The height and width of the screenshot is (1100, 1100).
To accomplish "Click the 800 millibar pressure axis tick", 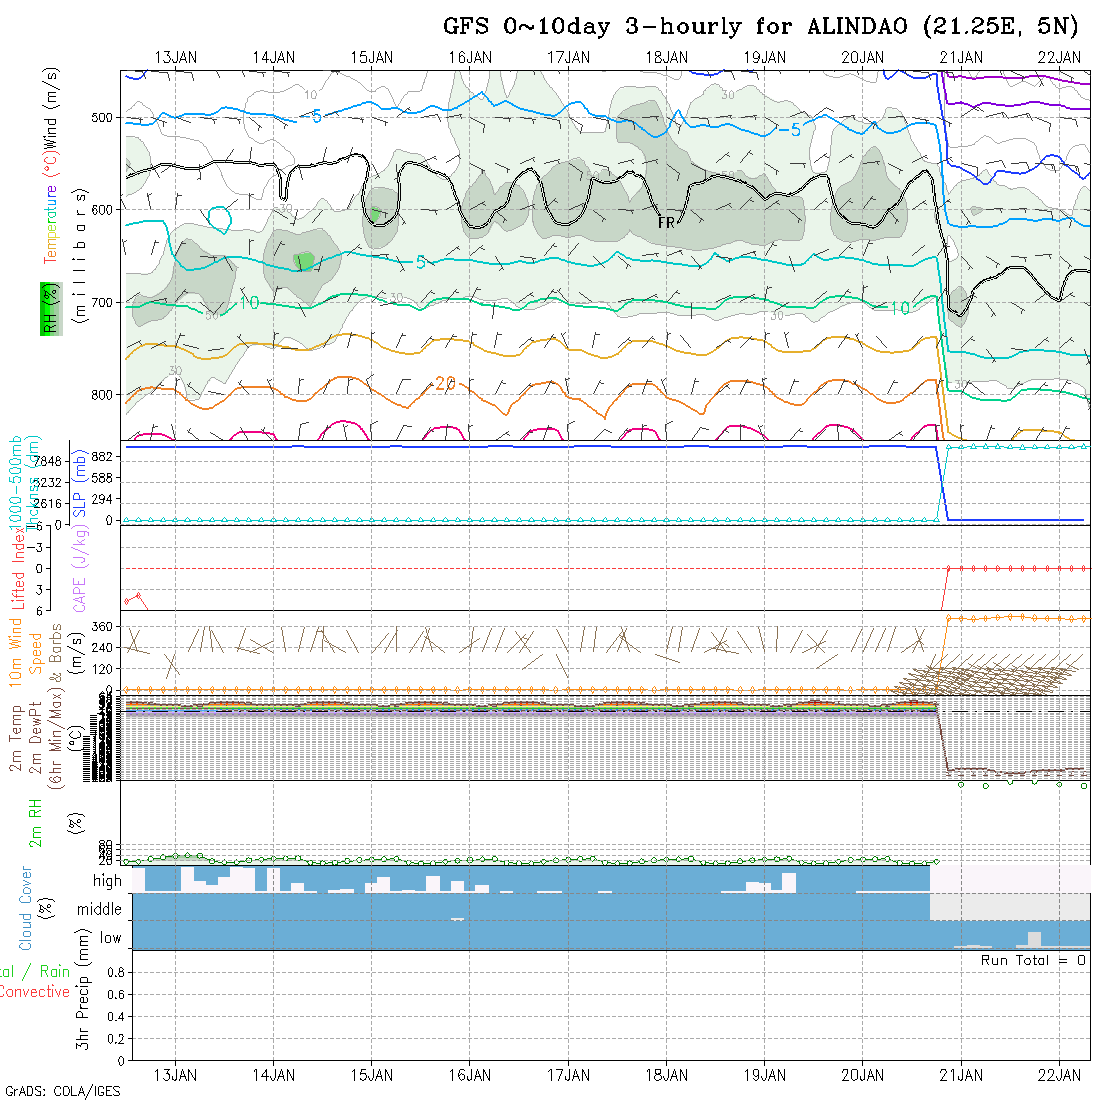I will point(103,394).
